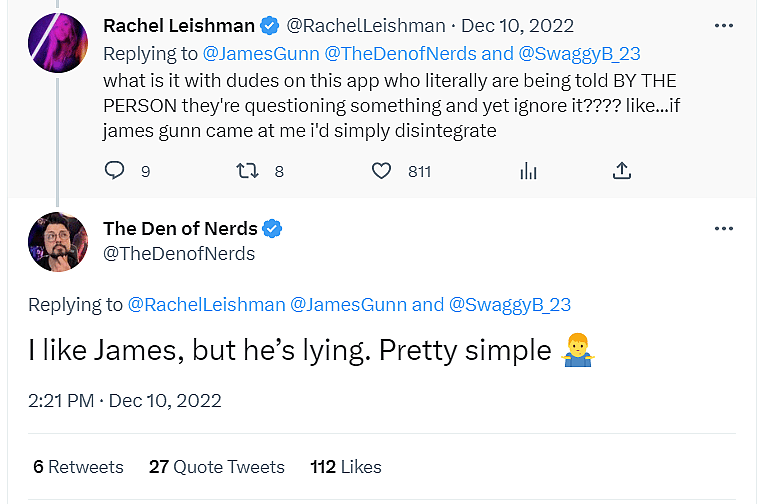This screenshot has height=504, width=764.
Task: View the 112 Likes list
Action: (x=346, y=467)
